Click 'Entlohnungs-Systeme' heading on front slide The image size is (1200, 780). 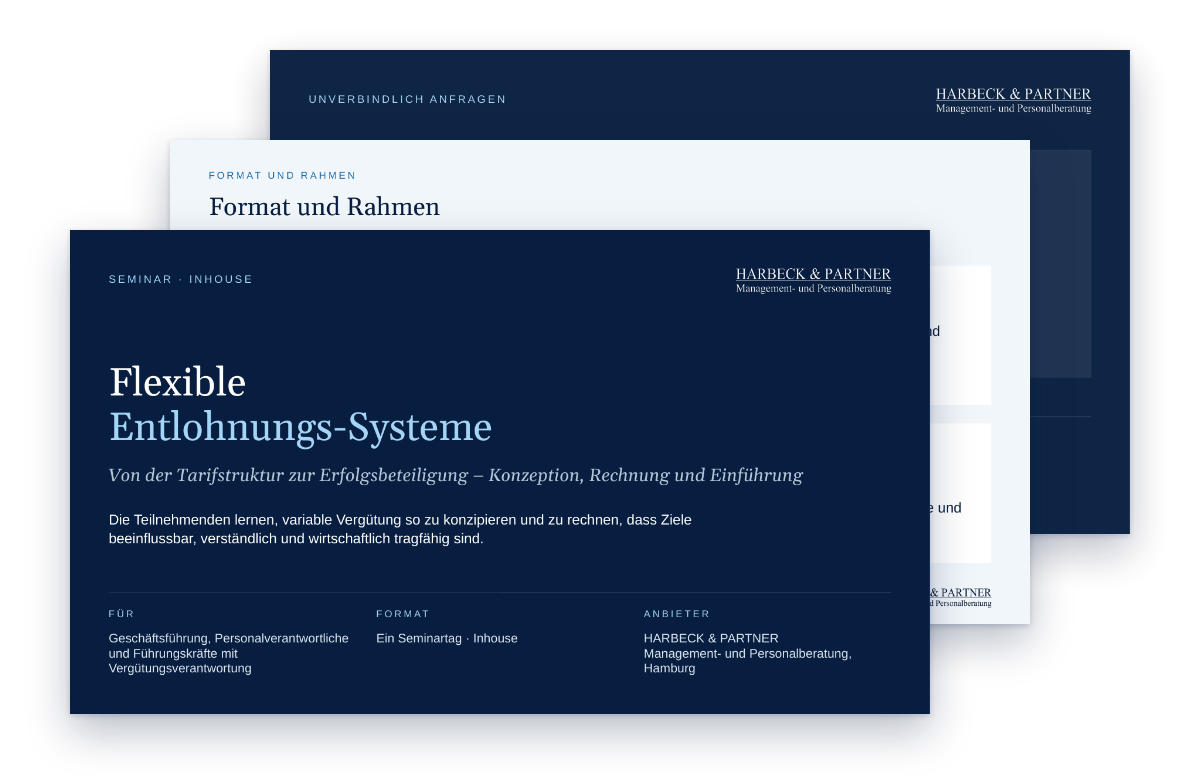(x=300, y=428)
